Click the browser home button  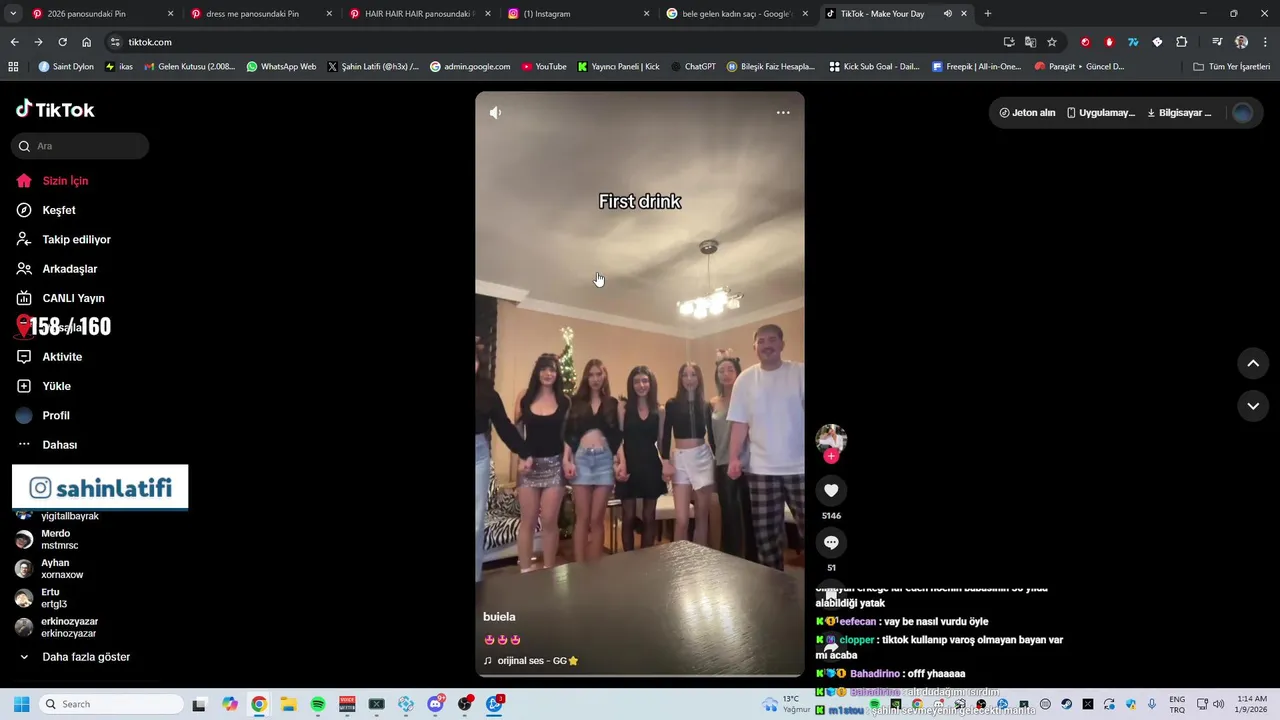86,42
